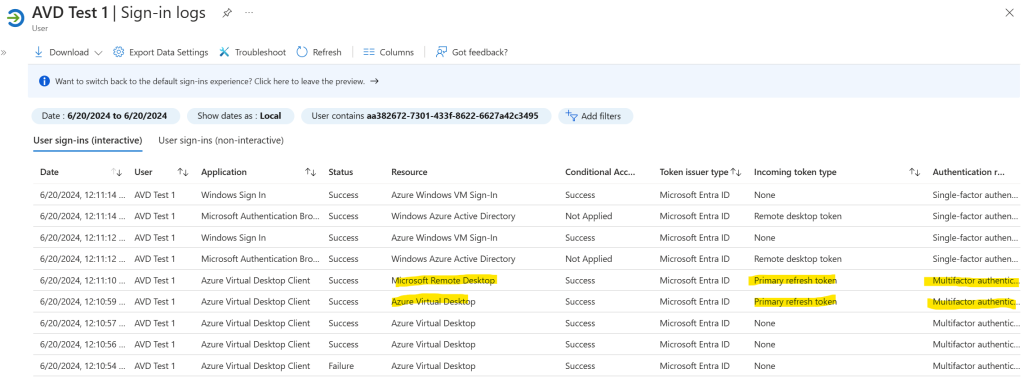Open Export Data Settings gear

(x=118, y=52)
